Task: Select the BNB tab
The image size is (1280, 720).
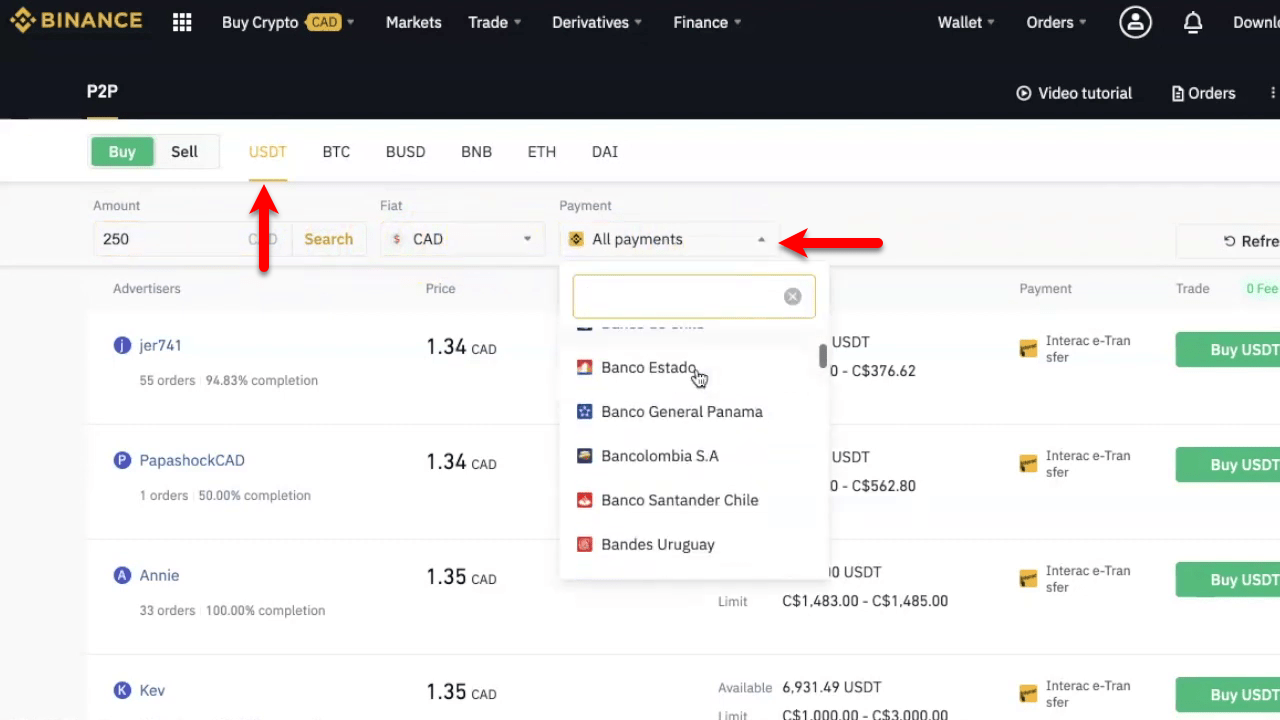Action: point(476,152)
